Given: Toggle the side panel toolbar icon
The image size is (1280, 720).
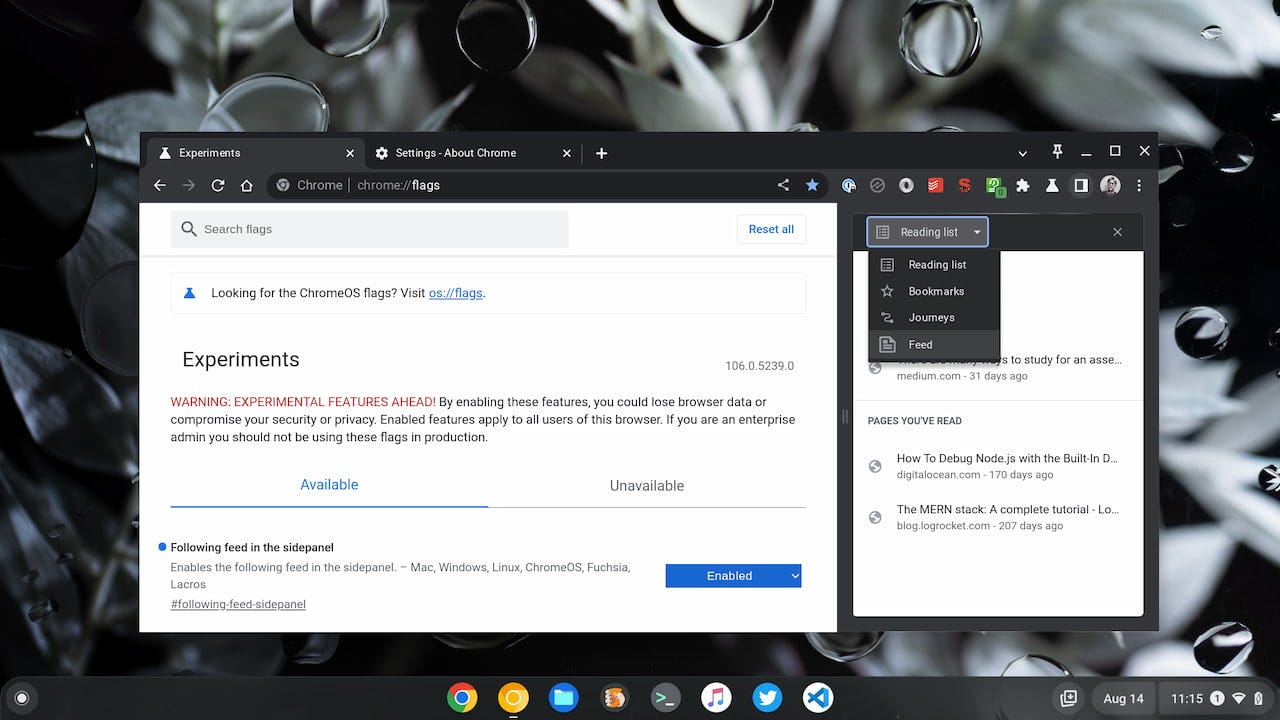Looking at the screenshot, I should click(1081, 185).
